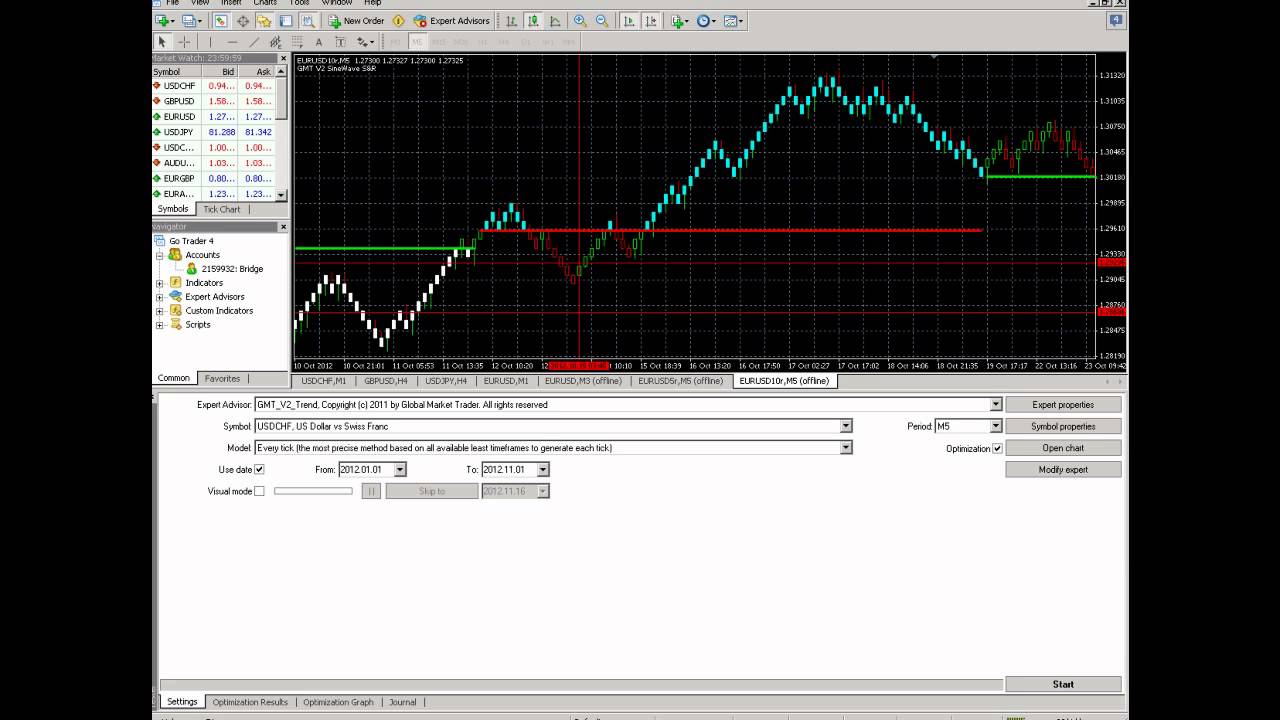1280x720 pixels.
Task: Toggle chart shift icon
Action: [651, 21]
